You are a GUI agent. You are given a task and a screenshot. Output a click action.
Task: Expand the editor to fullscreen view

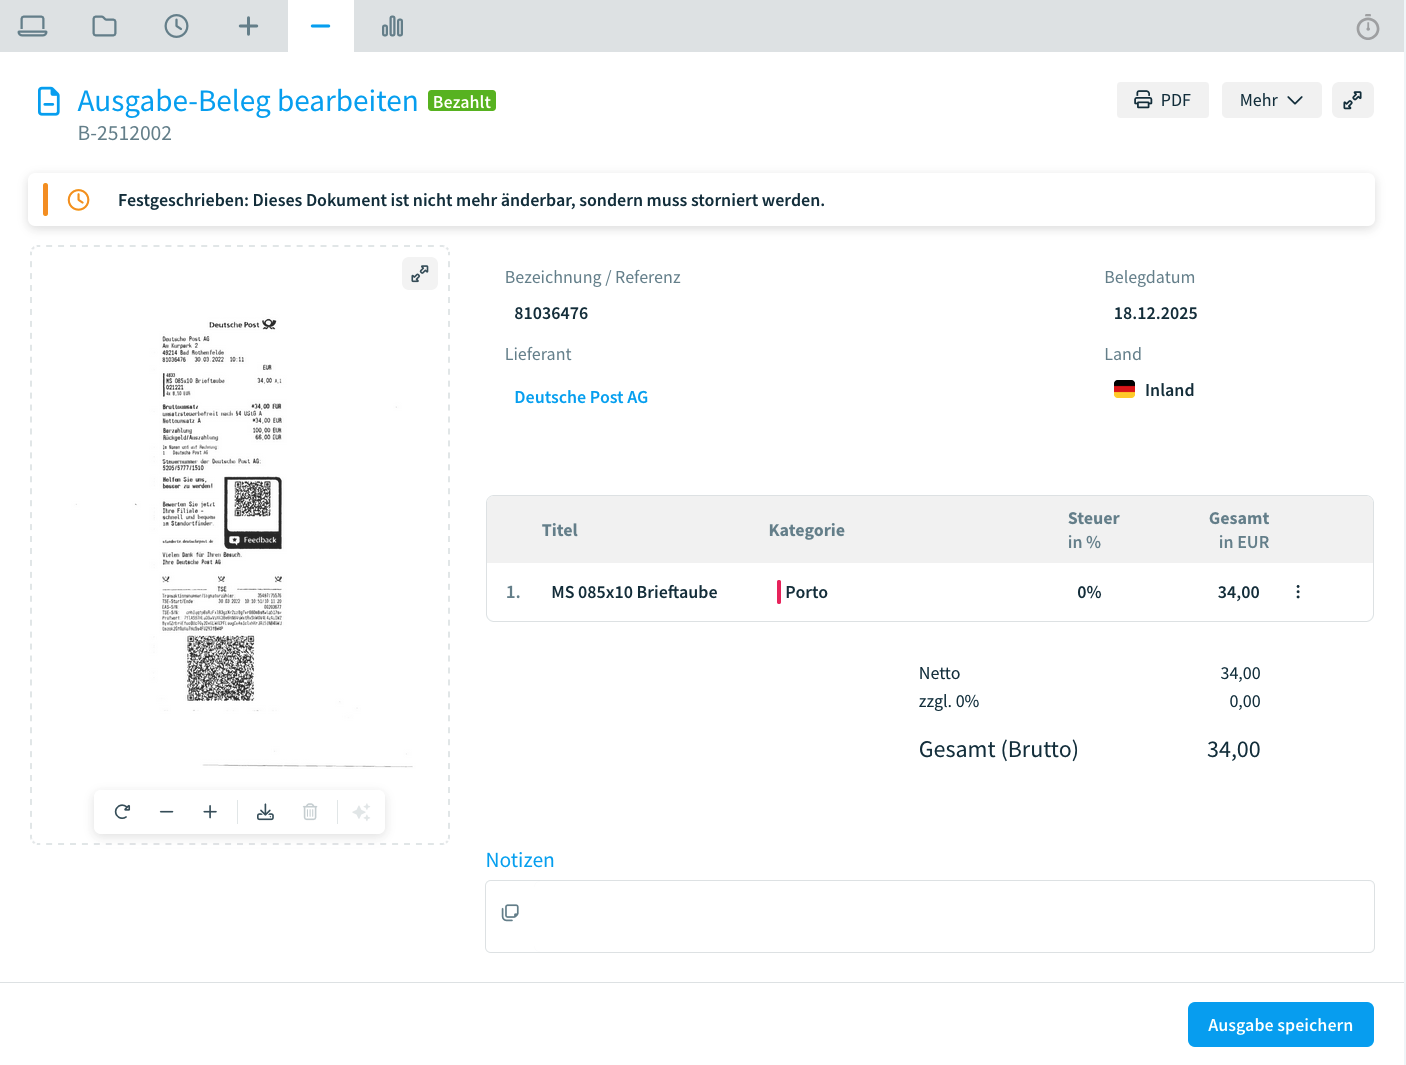tap(1352, 100)
